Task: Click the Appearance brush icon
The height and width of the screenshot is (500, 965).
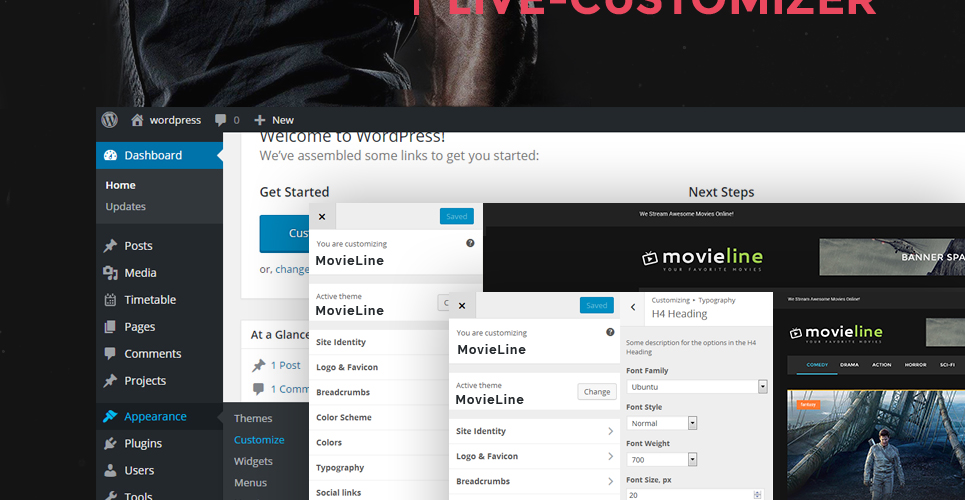Action: click(110, 416)
